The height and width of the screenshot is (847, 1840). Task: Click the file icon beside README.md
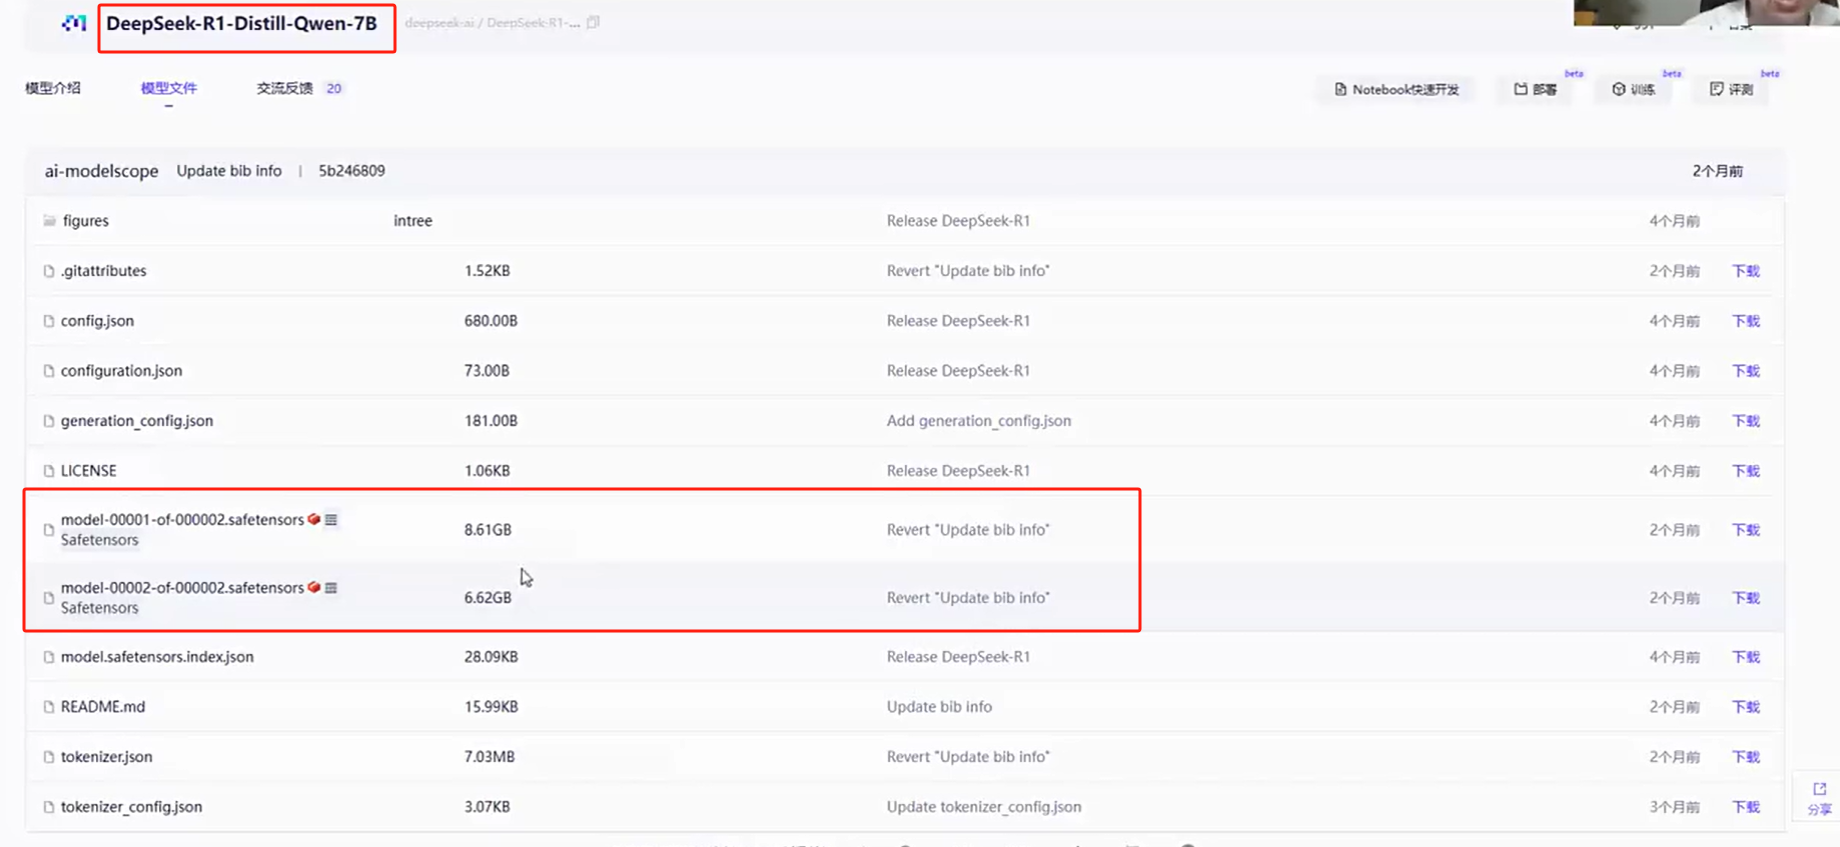[x=48, y=707]
